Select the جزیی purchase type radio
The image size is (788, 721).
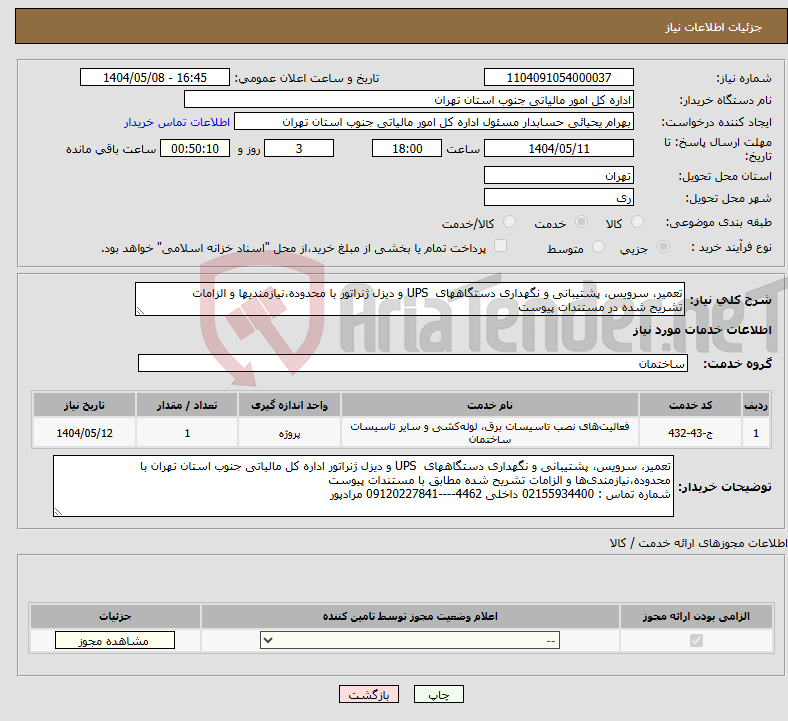coord(663,247)
